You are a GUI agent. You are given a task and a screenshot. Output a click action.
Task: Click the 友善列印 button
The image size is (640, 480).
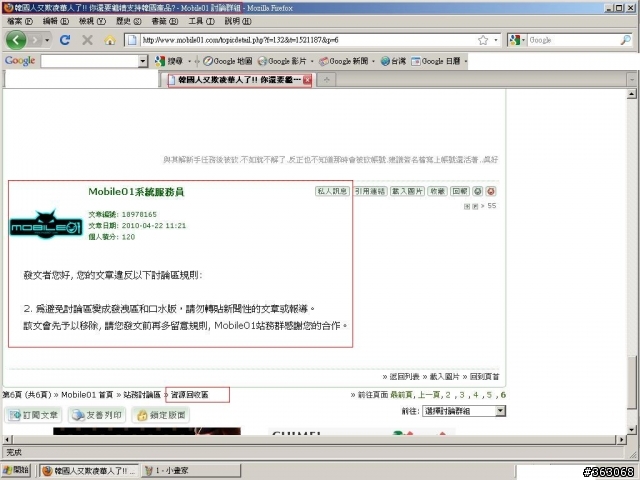pos(97,415)
